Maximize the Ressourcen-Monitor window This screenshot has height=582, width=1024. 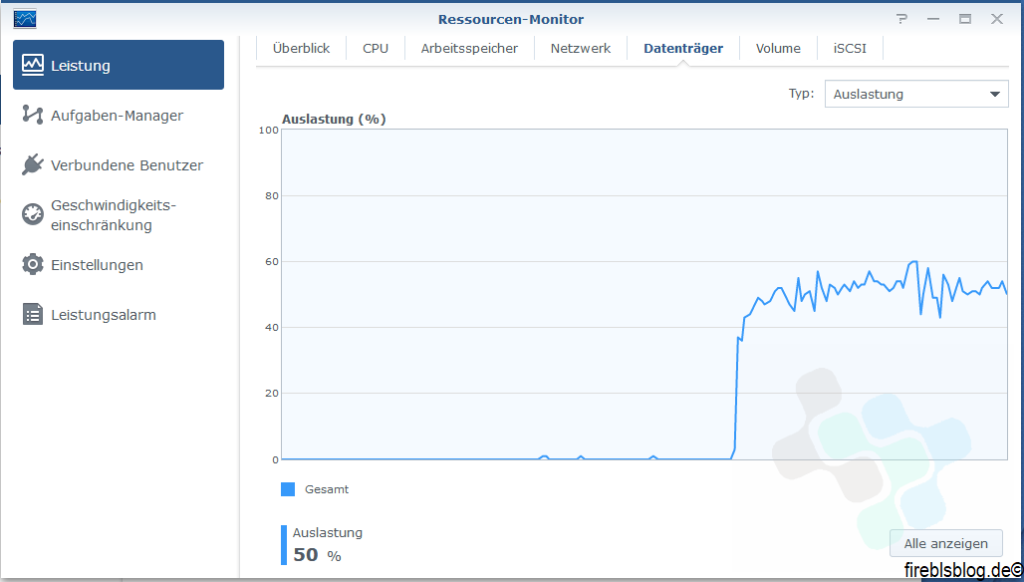tap(965, 19)
